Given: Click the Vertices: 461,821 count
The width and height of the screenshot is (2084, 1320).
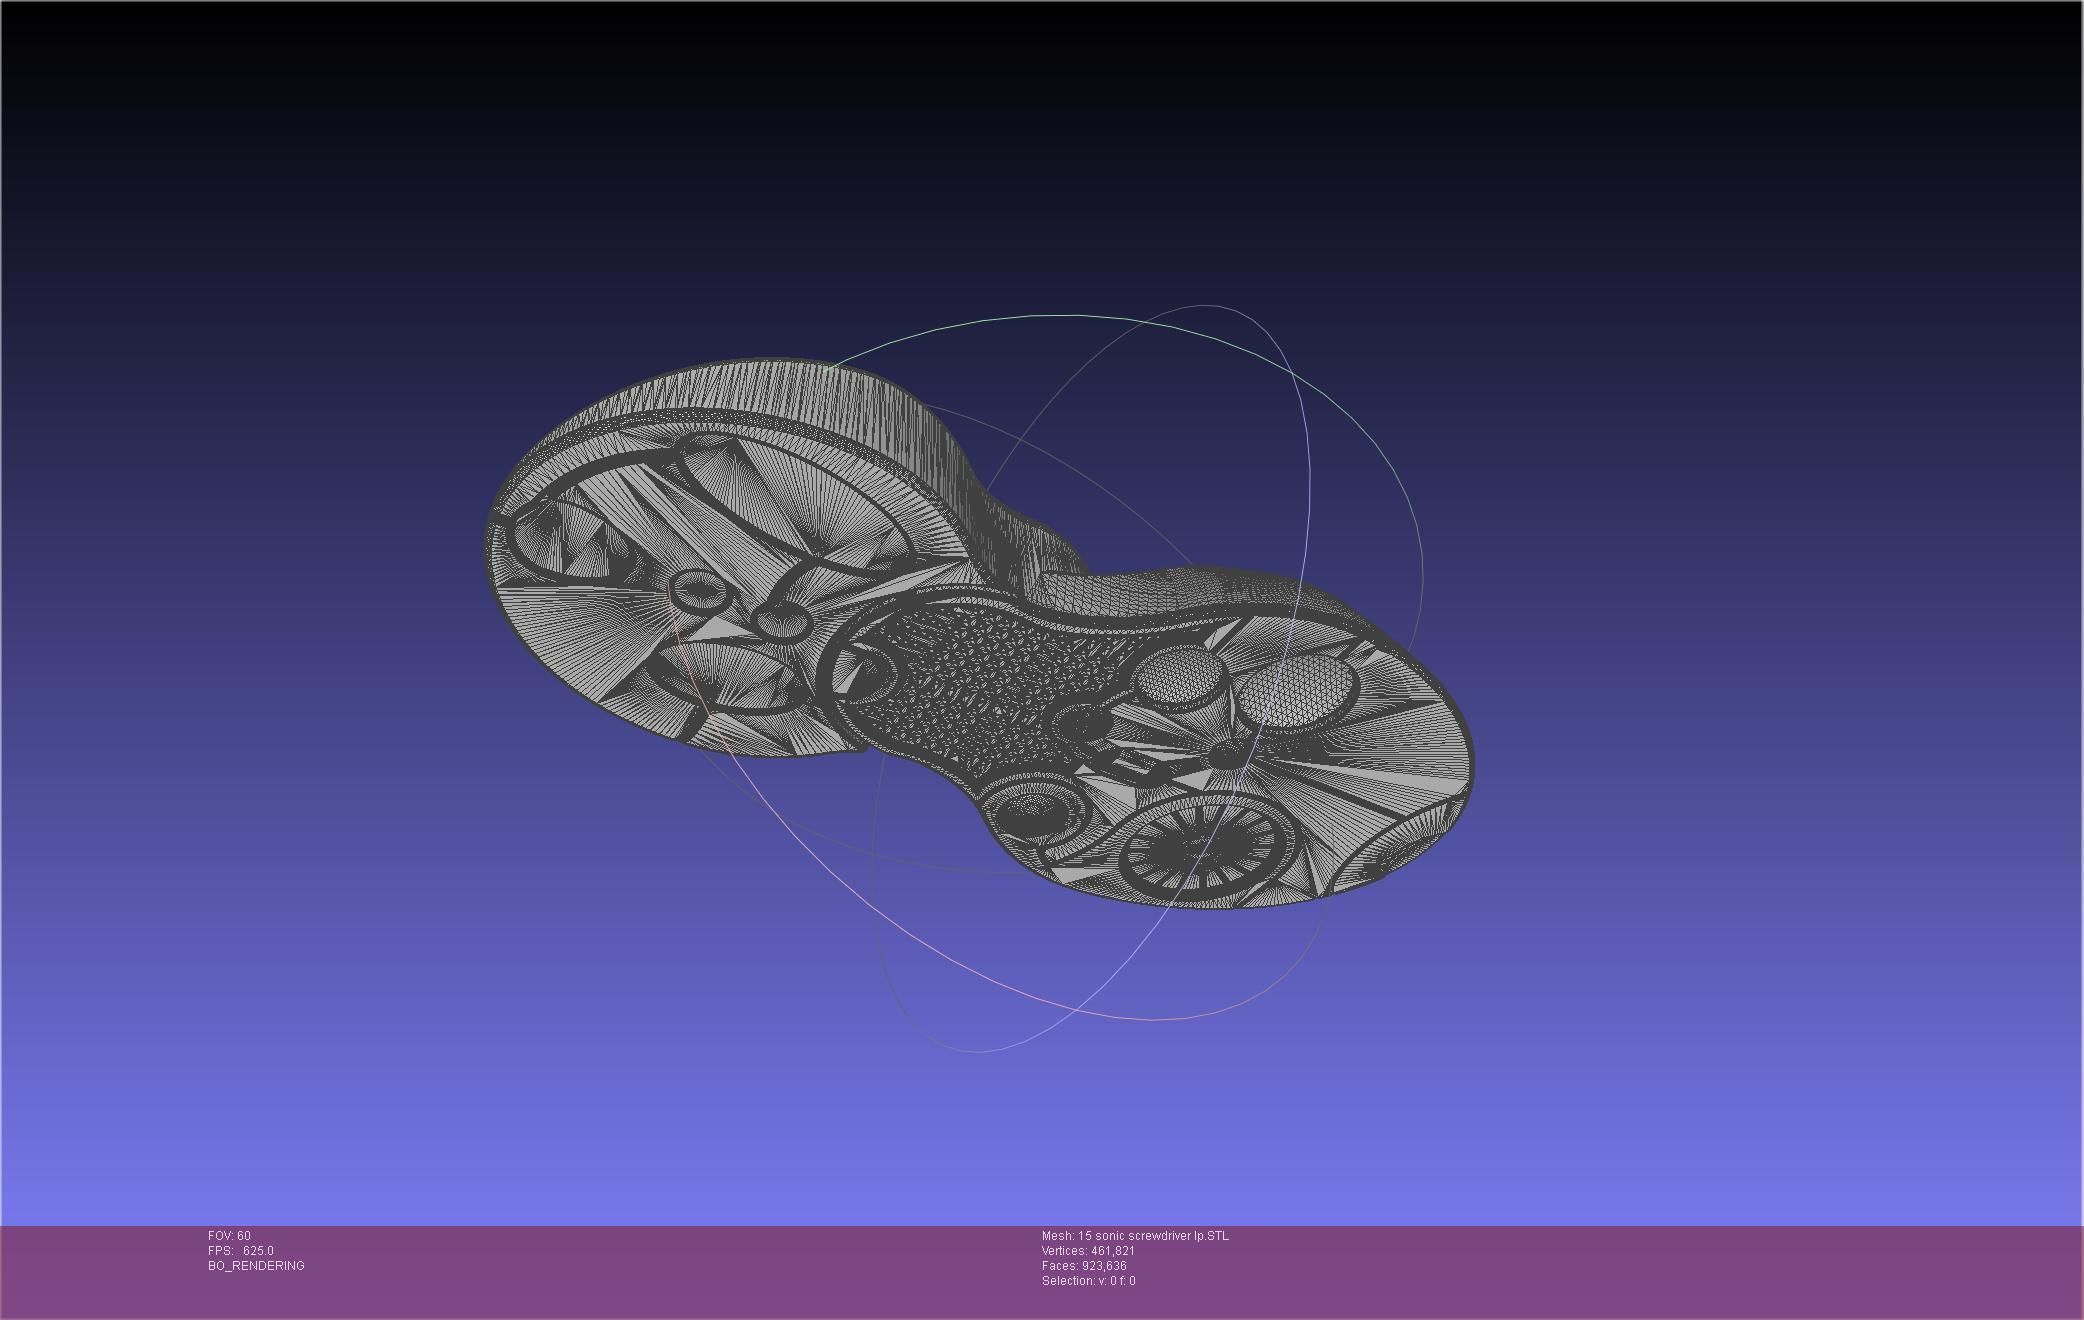Looking at the screenshot, I should click(x=1088, y=1251).
